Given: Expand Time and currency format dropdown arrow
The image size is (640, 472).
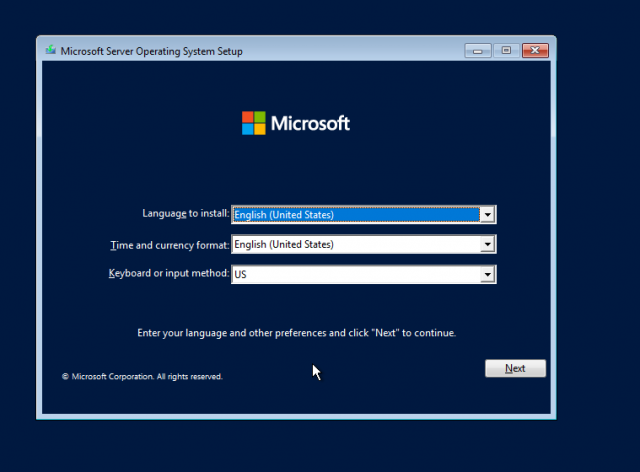Looking at the screenshot, I should tap(487, 244).
